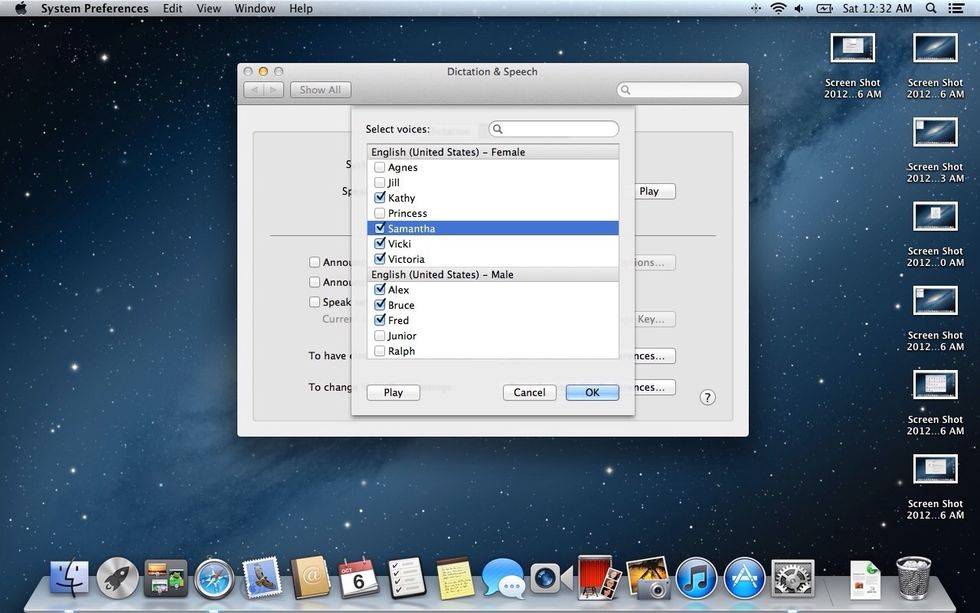Cancel the voice selection sheet
Screen dimensions: 980x613
tap(529, 393)
